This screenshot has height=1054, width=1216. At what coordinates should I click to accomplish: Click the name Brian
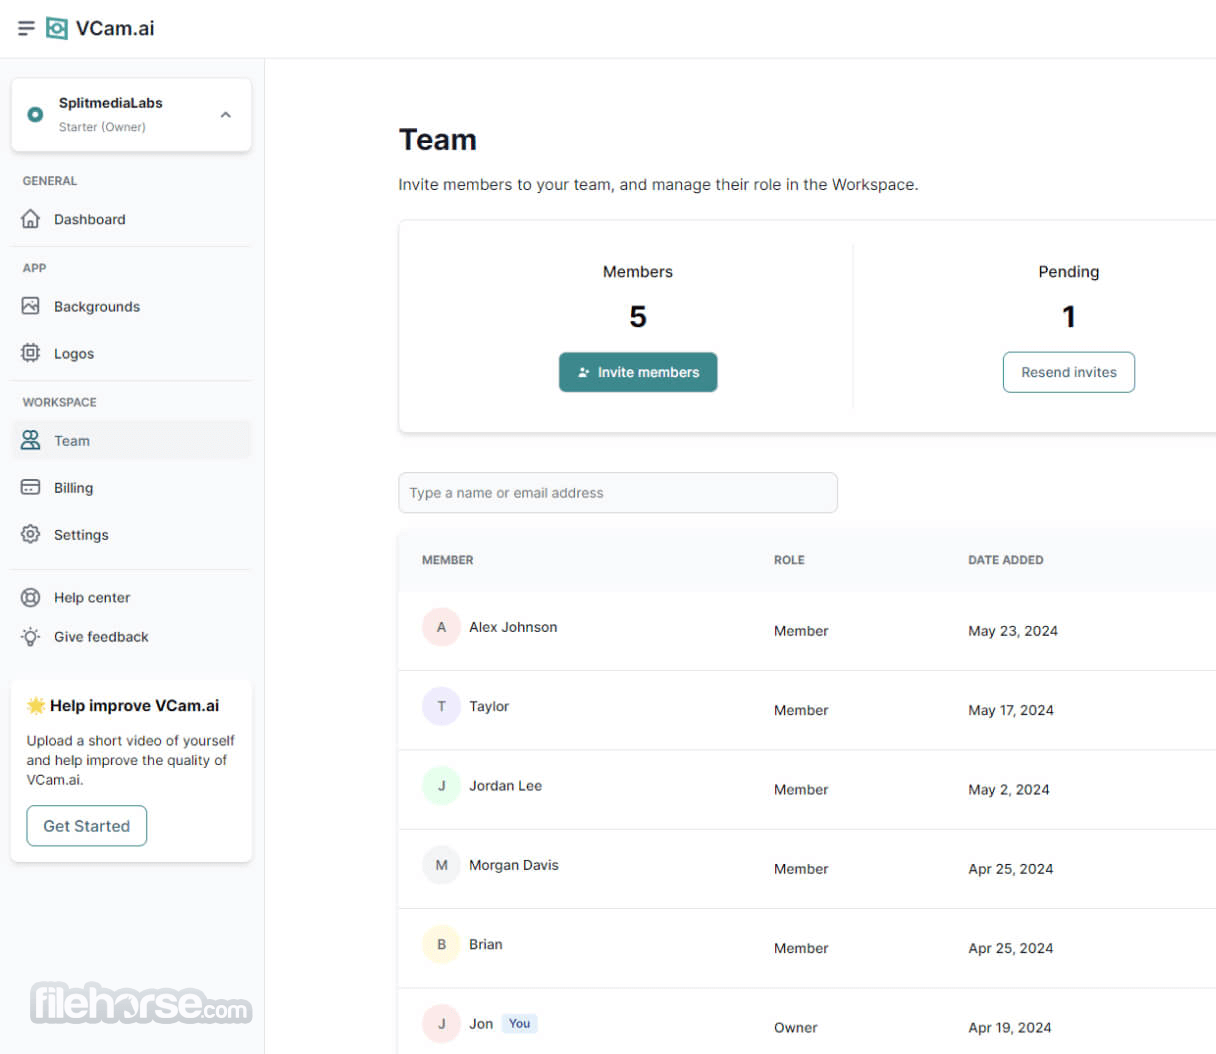486,944
